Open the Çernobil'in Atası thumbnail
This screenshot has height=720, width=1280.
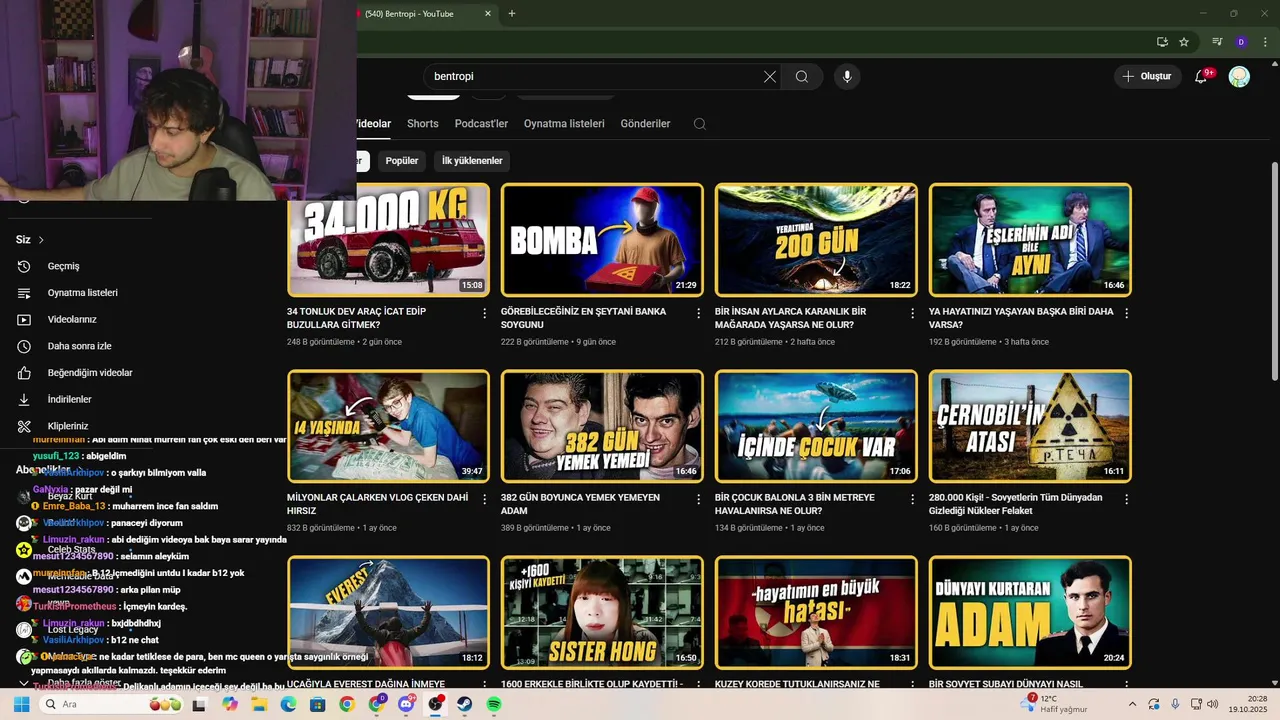pos(1030,426)
